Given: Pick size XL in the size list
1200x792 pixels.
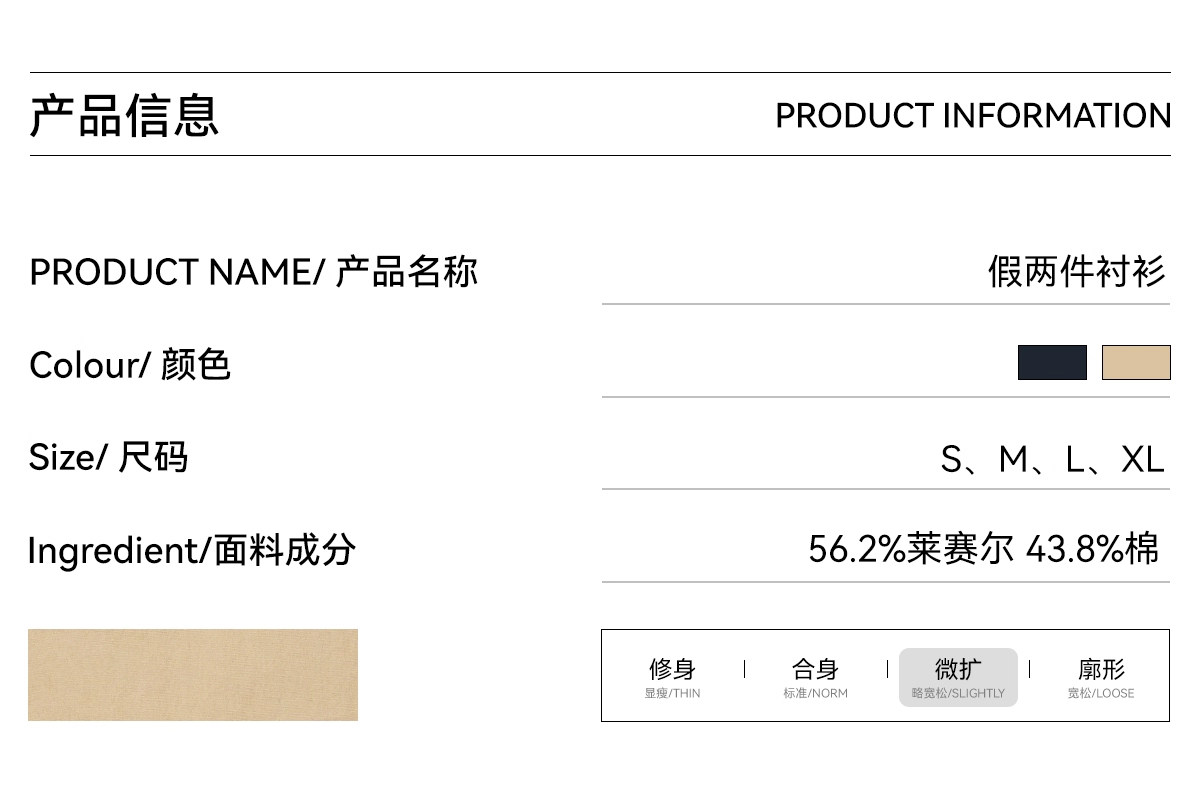Looking at the screenshot, I should [x=1143, y=459].
